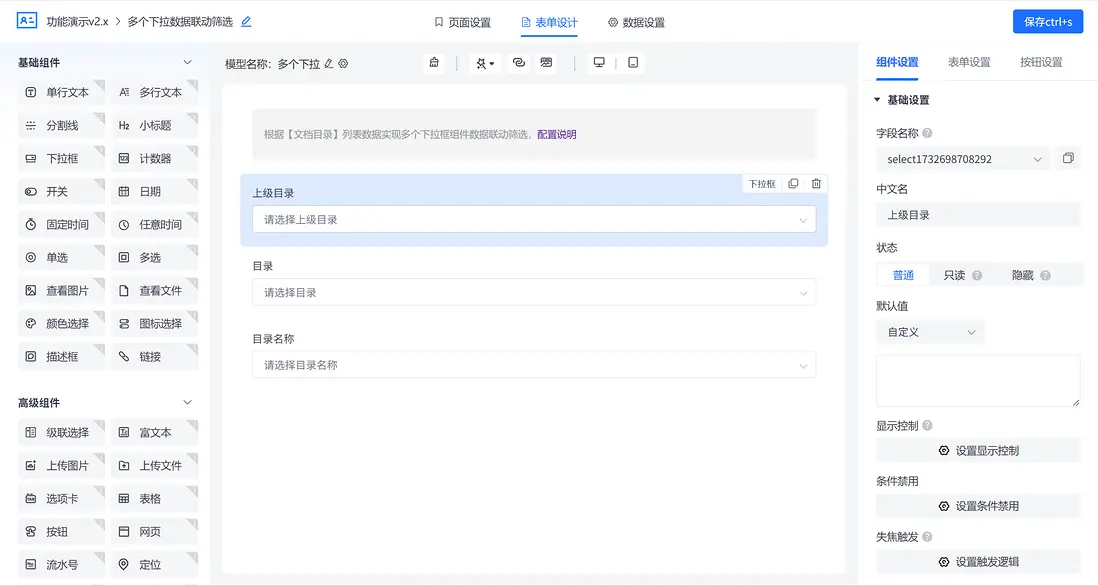Click the broom clear icon in the toolbar
This screenshot has width=1098, height=586.
click(x=433, y=62)
